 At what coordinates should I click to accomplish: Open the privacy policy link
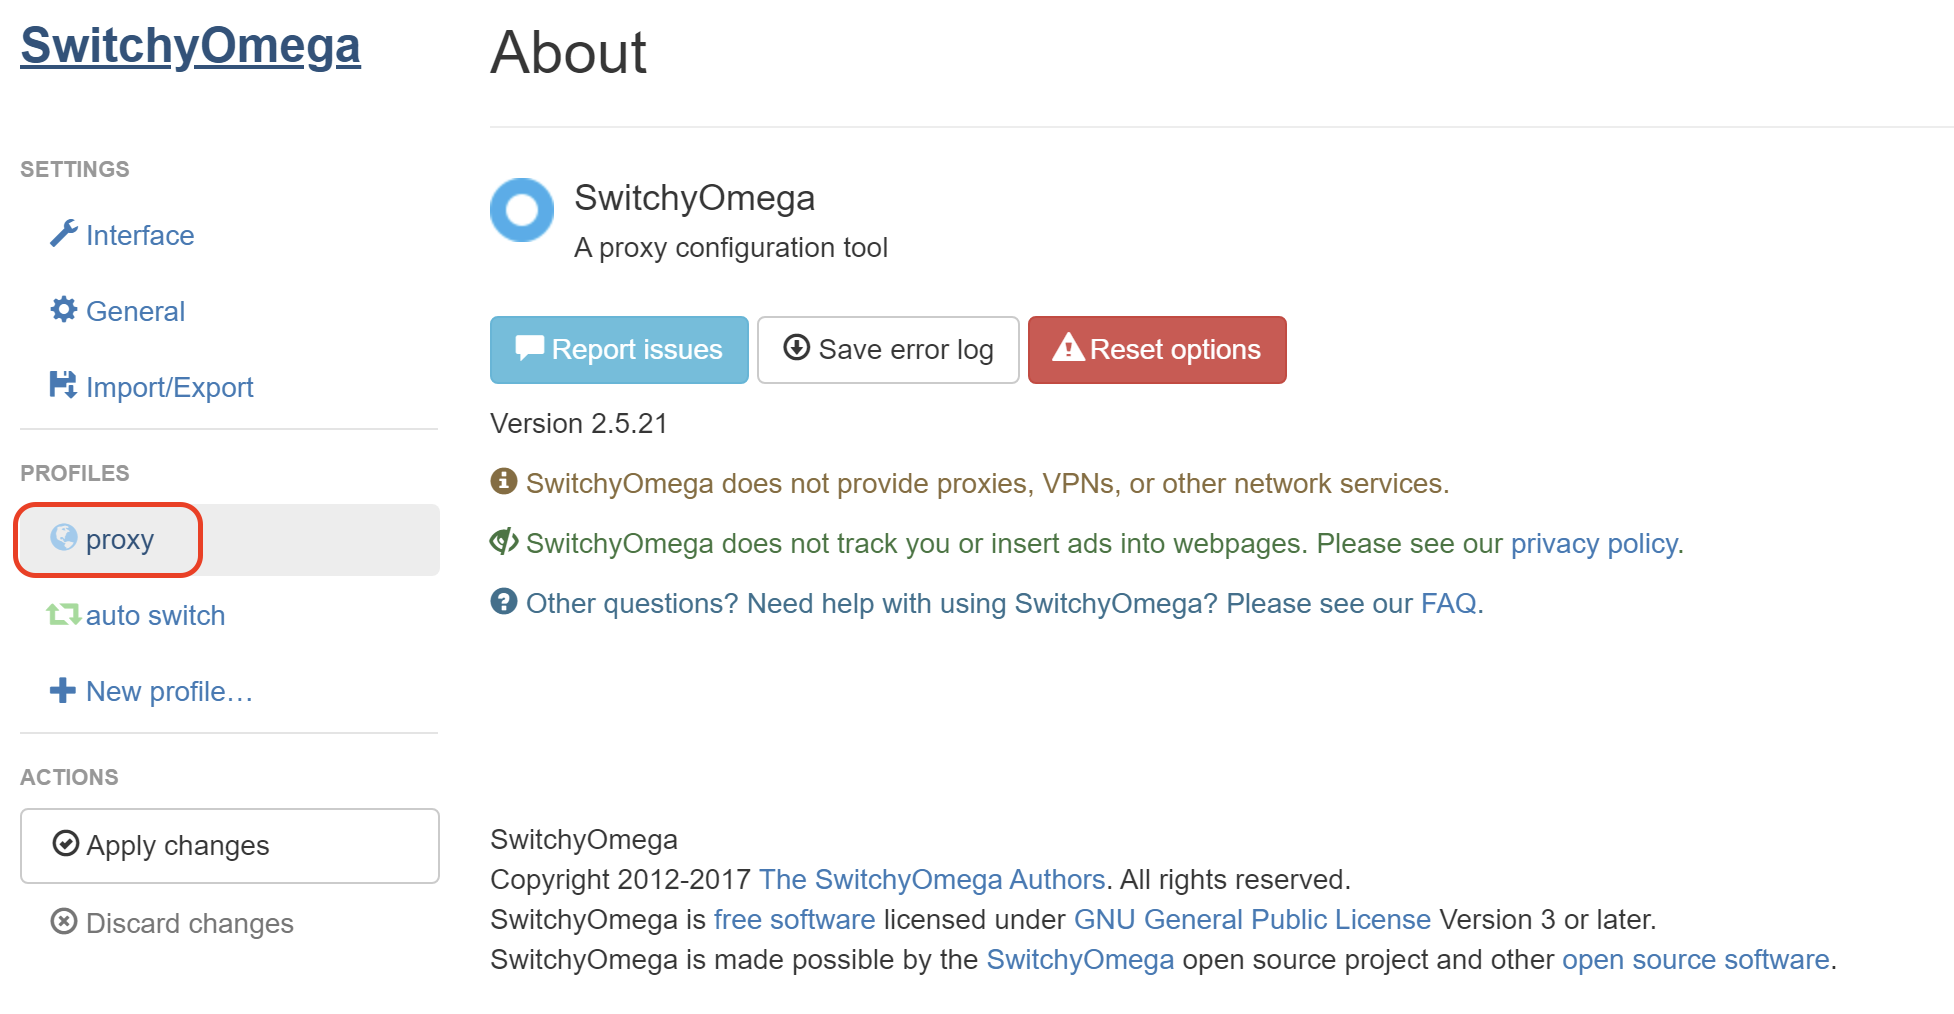1594,543
